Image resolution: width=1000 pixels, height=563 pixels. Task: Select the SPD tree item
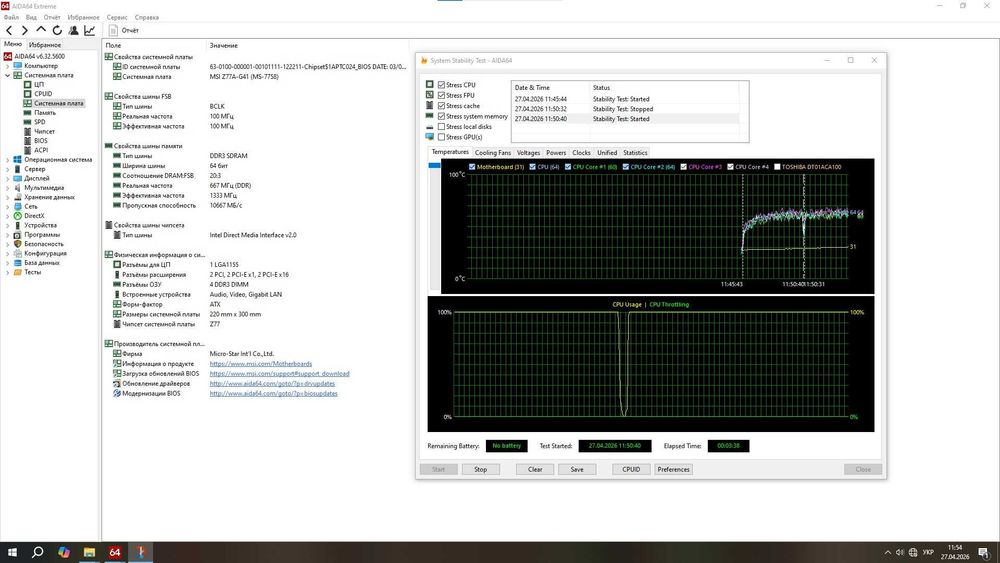40,122
